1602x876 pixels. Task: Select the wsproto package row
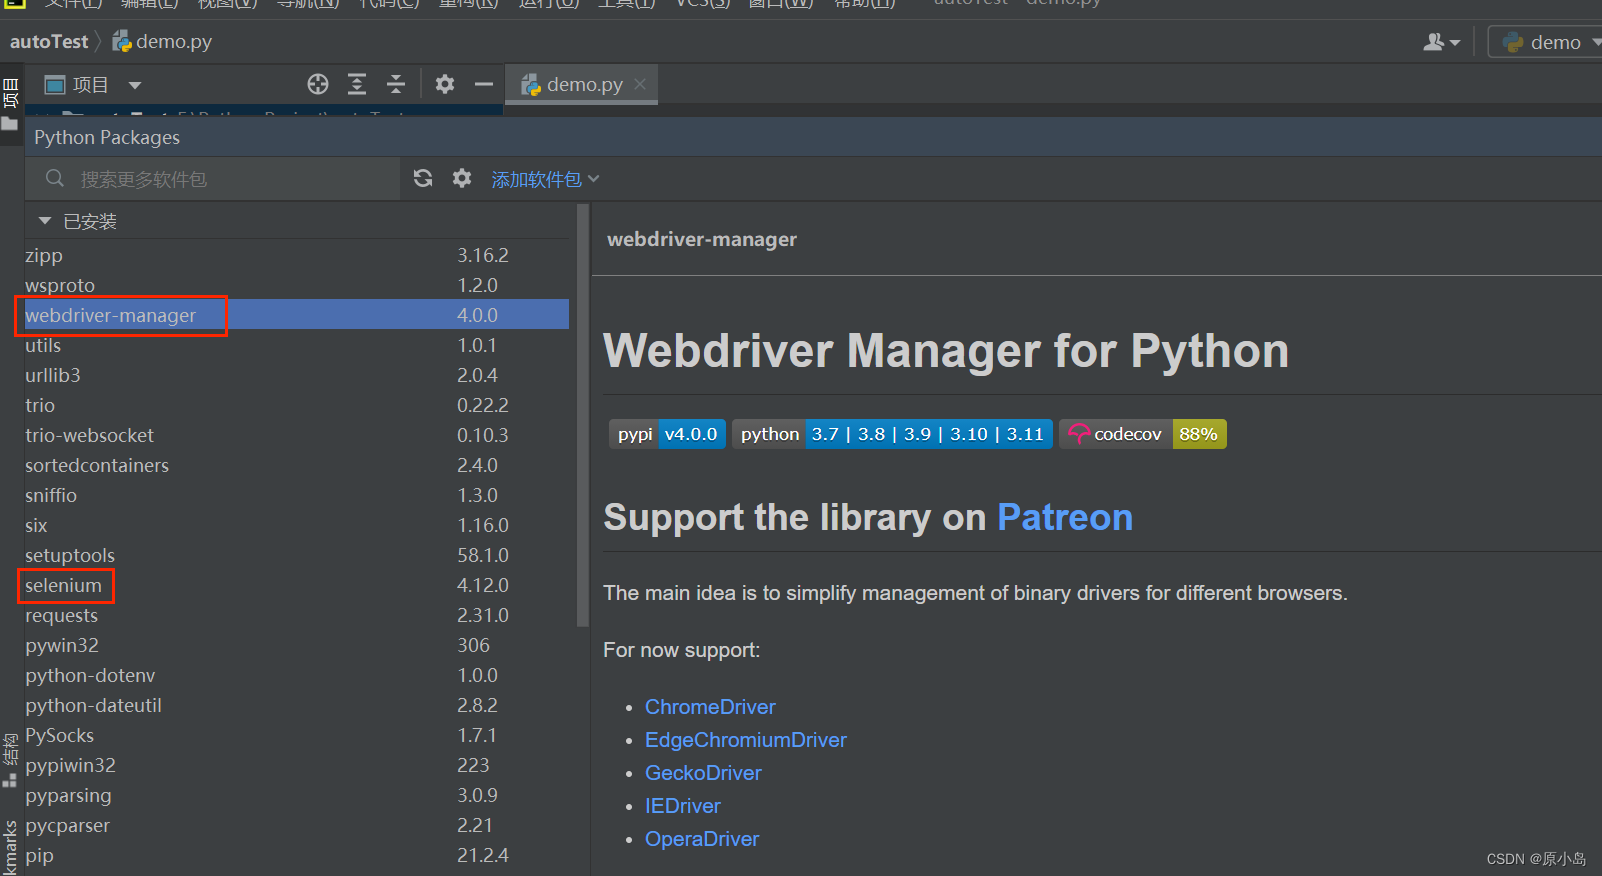(x=297, y=285)
